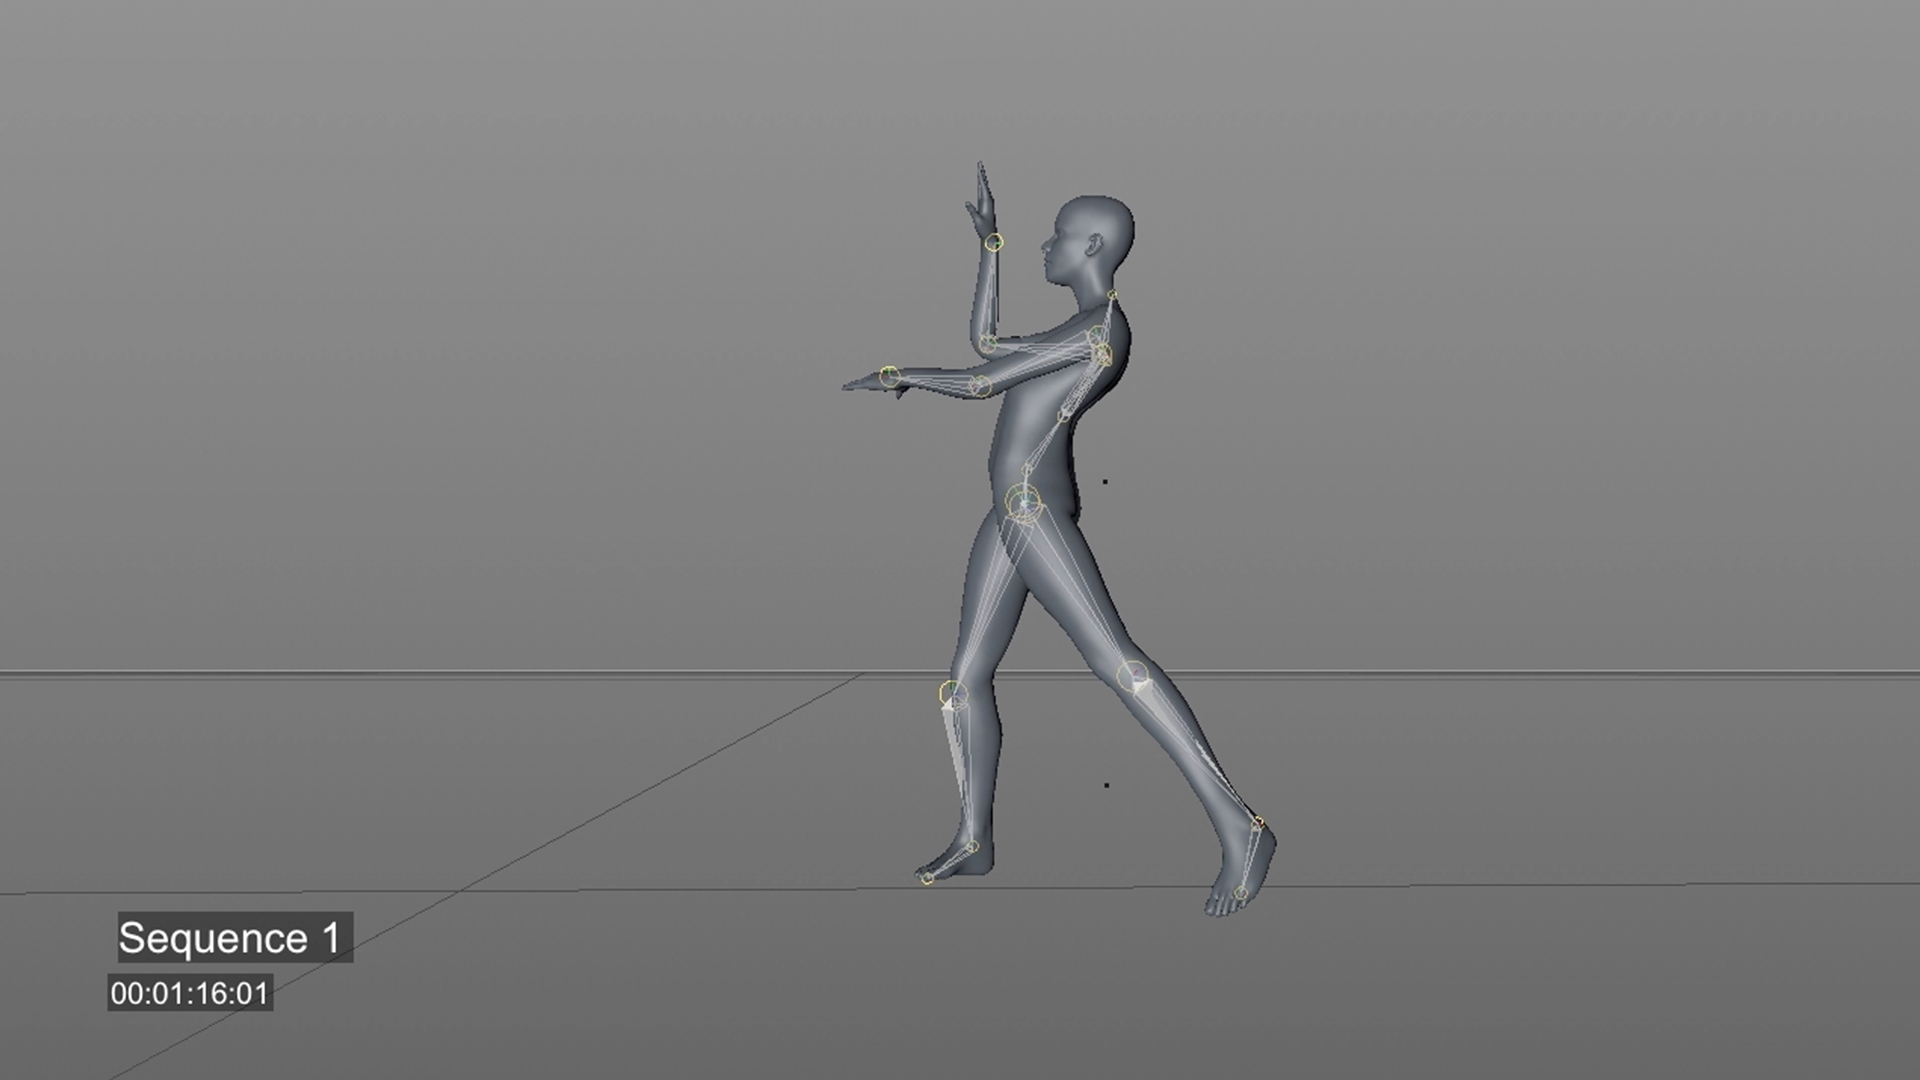
Task: Click the raised arm's elbow joint
Action: [988, 344]
